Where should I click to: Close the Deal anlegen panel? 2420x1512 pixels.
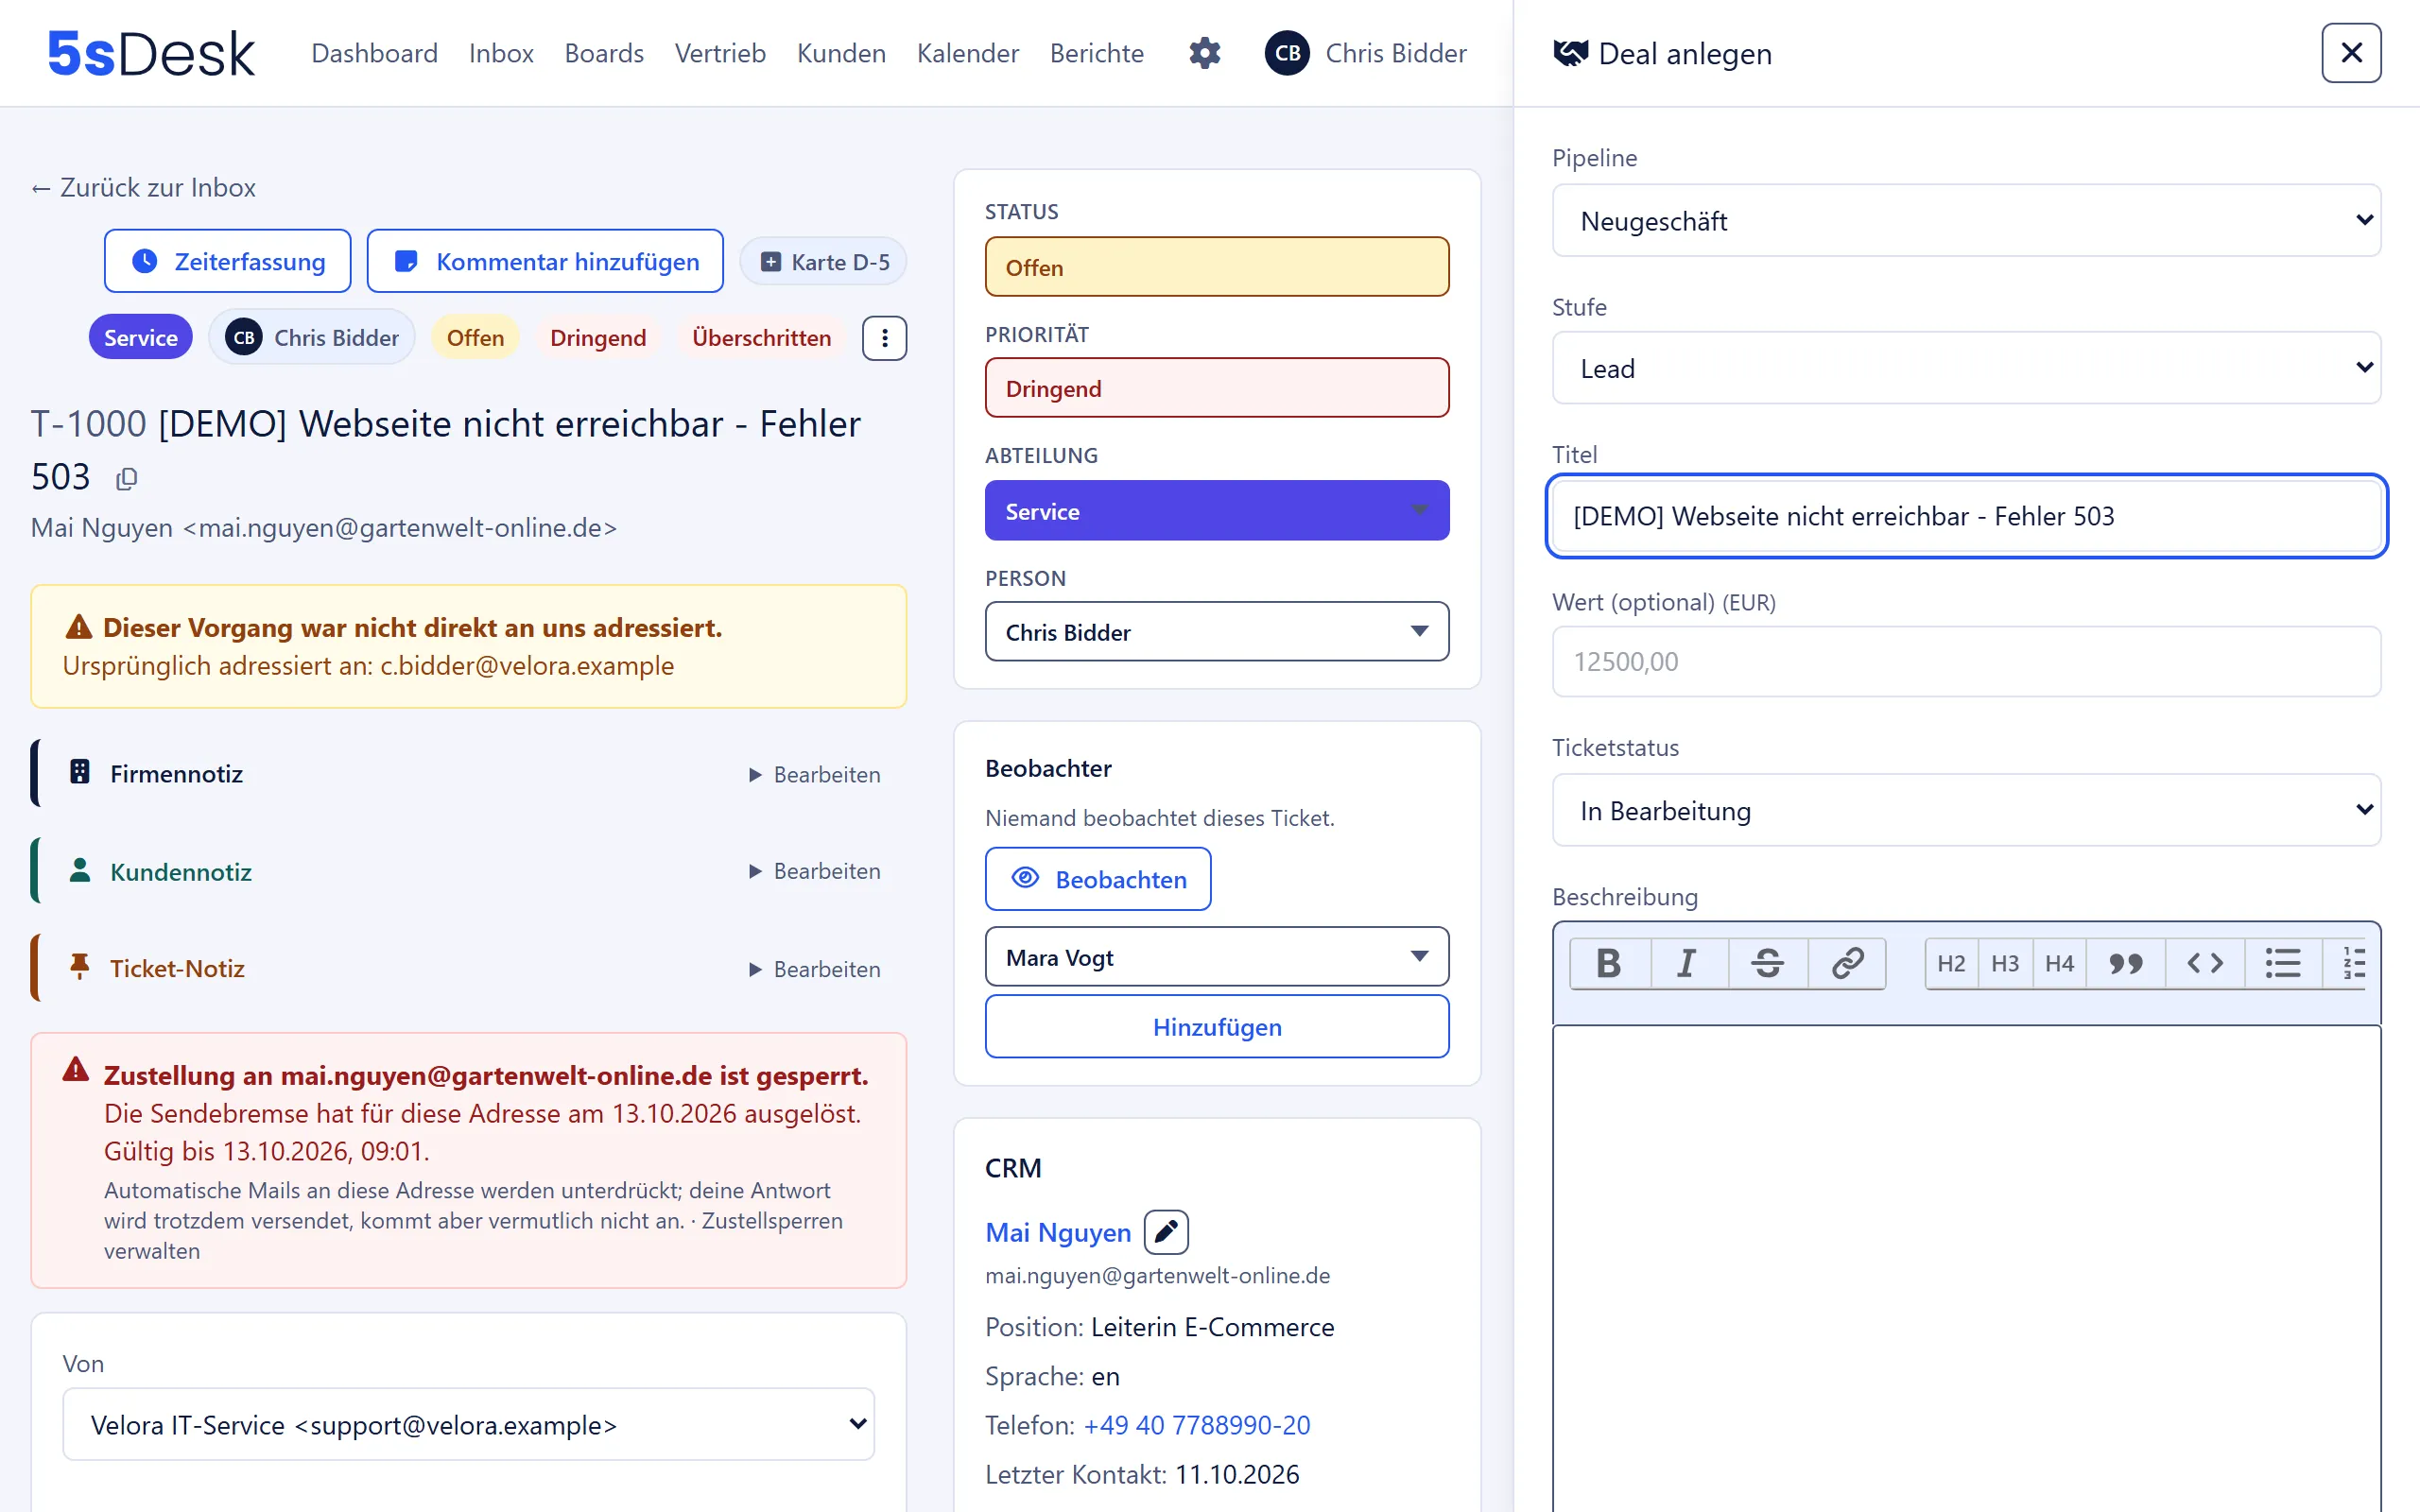pos(2351,53)
